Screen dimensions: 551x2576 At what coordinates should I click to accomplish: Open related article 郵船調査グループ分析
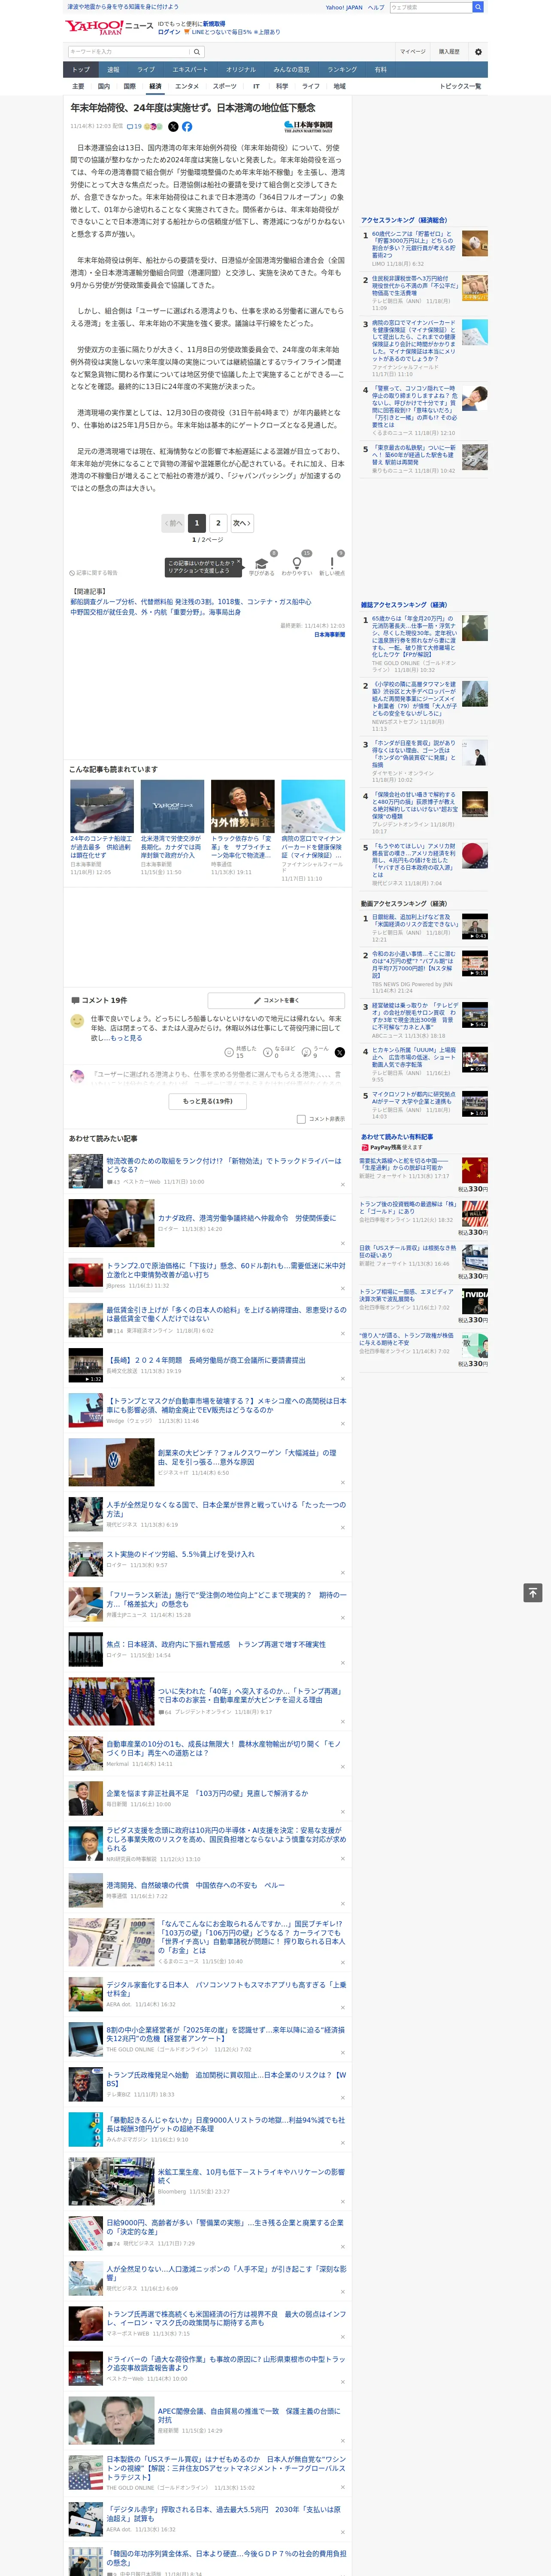190,602
